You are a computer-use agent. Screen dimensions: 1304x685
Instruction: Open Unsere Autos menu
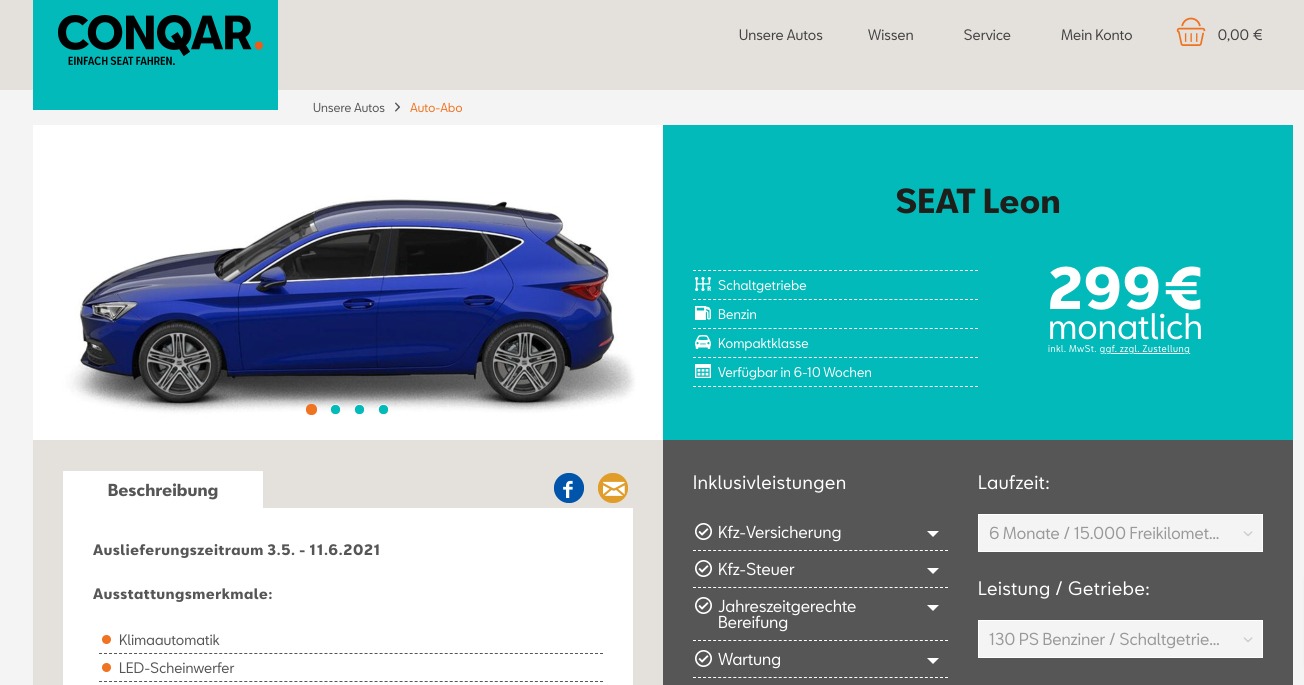tap(781, 35)
